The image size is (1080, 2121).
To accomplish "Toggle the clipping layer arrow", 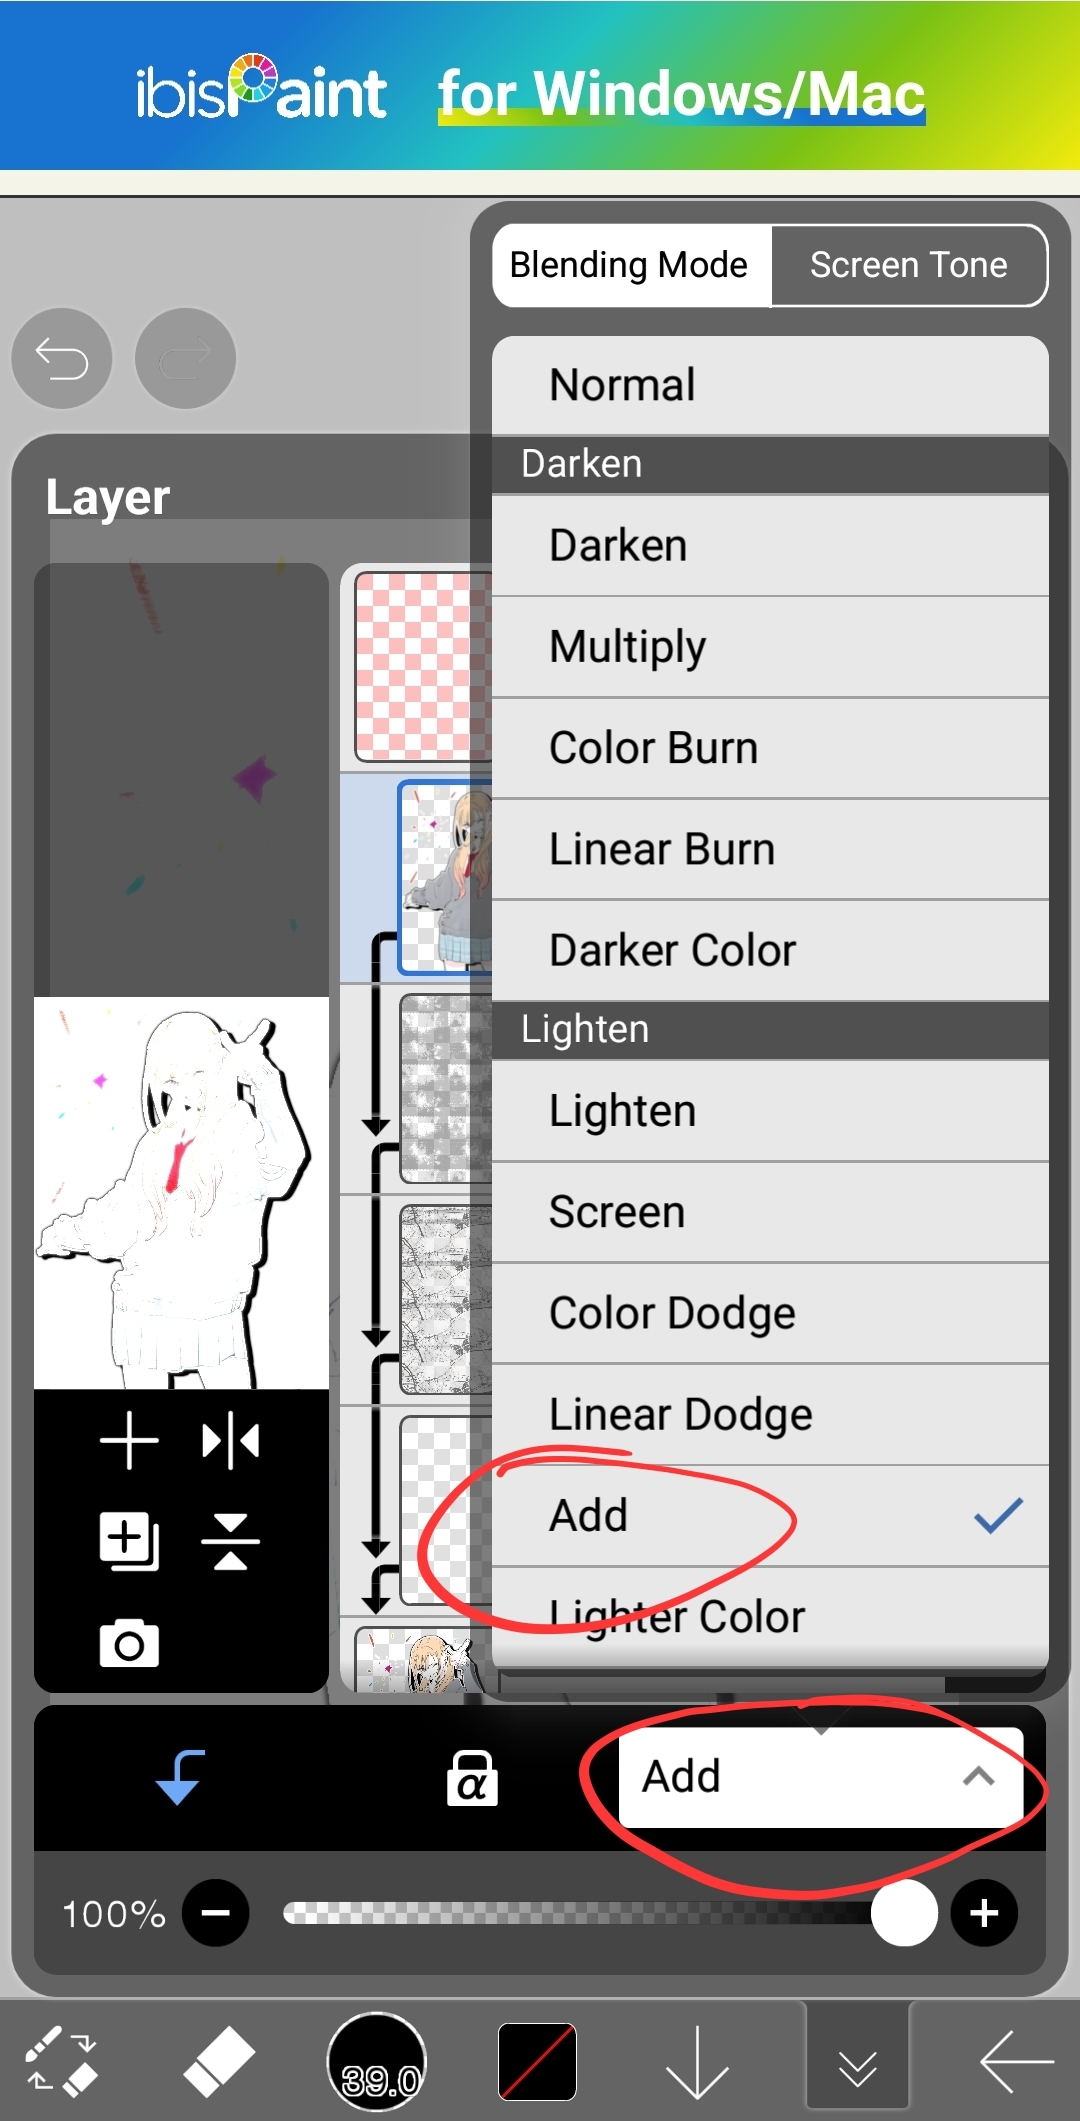I will pos(181,1777).
